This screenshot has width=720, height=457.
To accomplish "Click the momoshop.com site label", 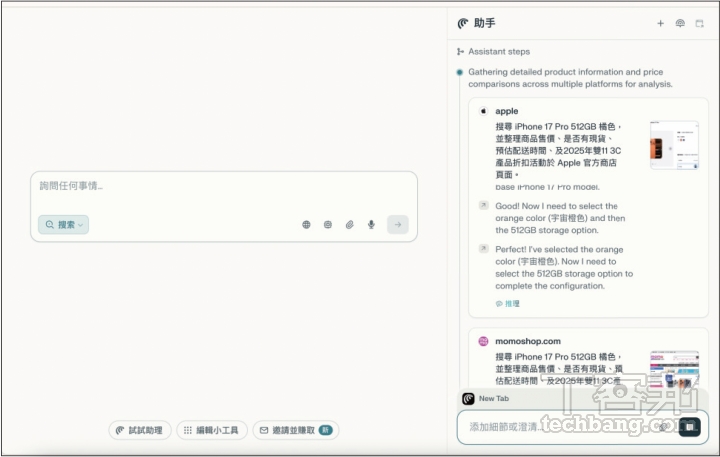I will (x=528, y=341).
